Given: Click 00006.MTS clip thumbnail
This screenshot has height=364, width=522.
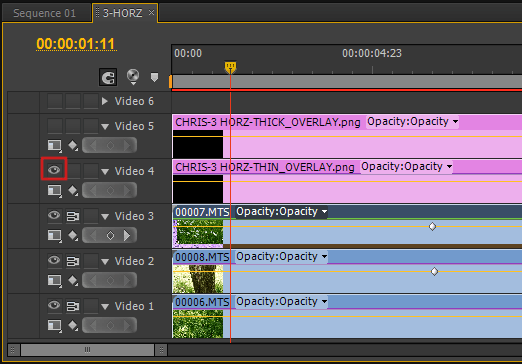Looking at the screenshot, I should 198,324.
